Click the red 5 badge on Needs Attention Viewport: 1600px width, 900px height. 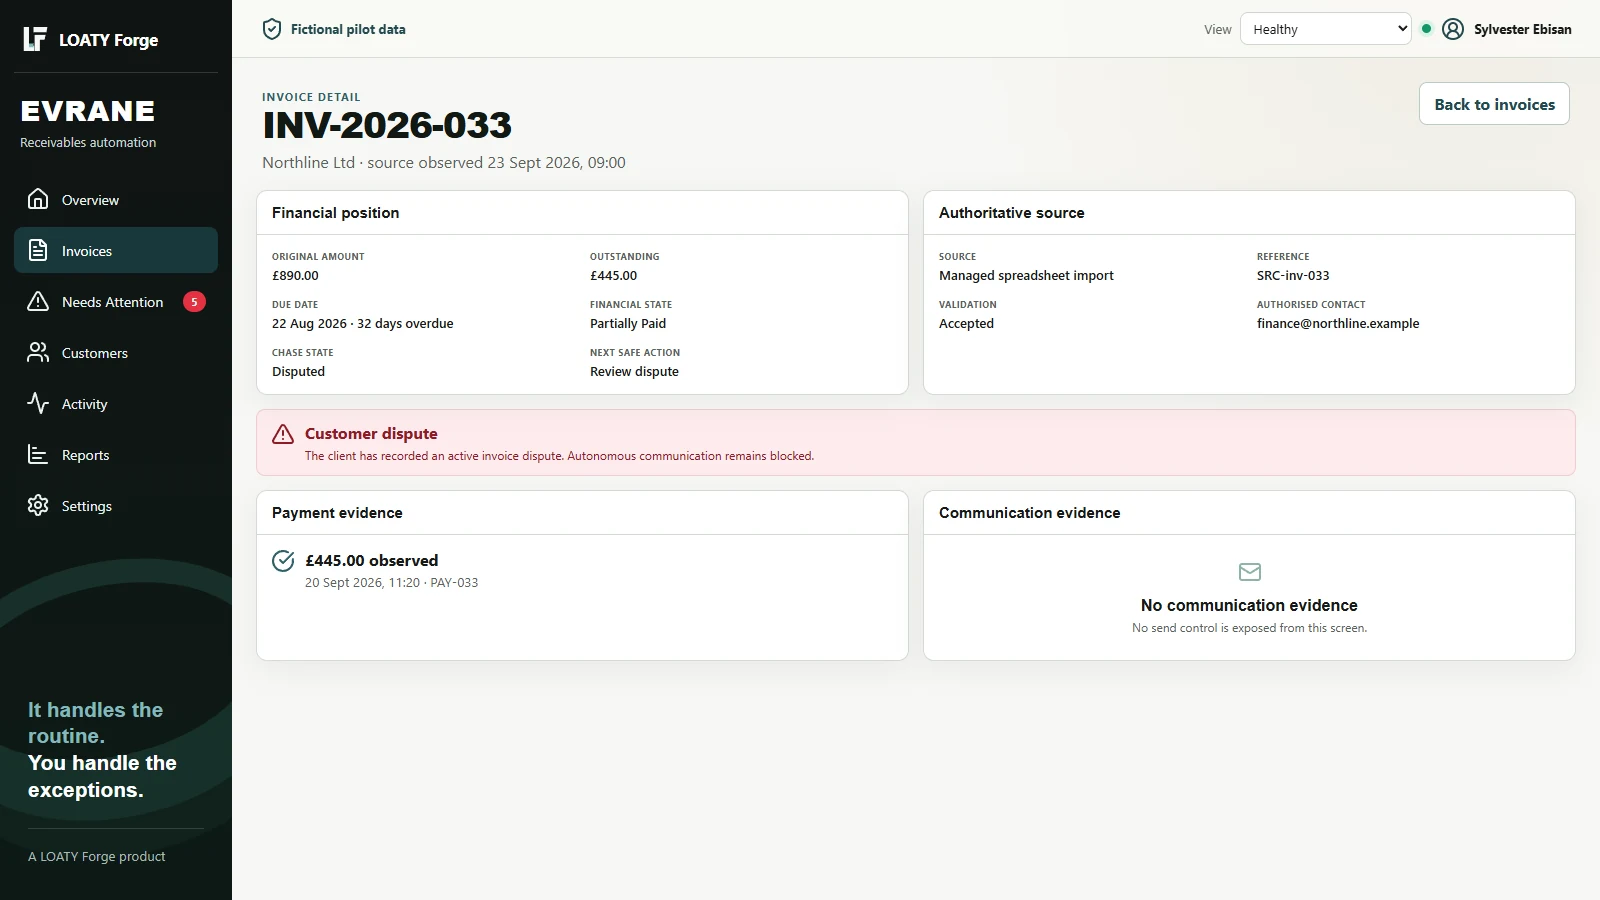[194, 301]
